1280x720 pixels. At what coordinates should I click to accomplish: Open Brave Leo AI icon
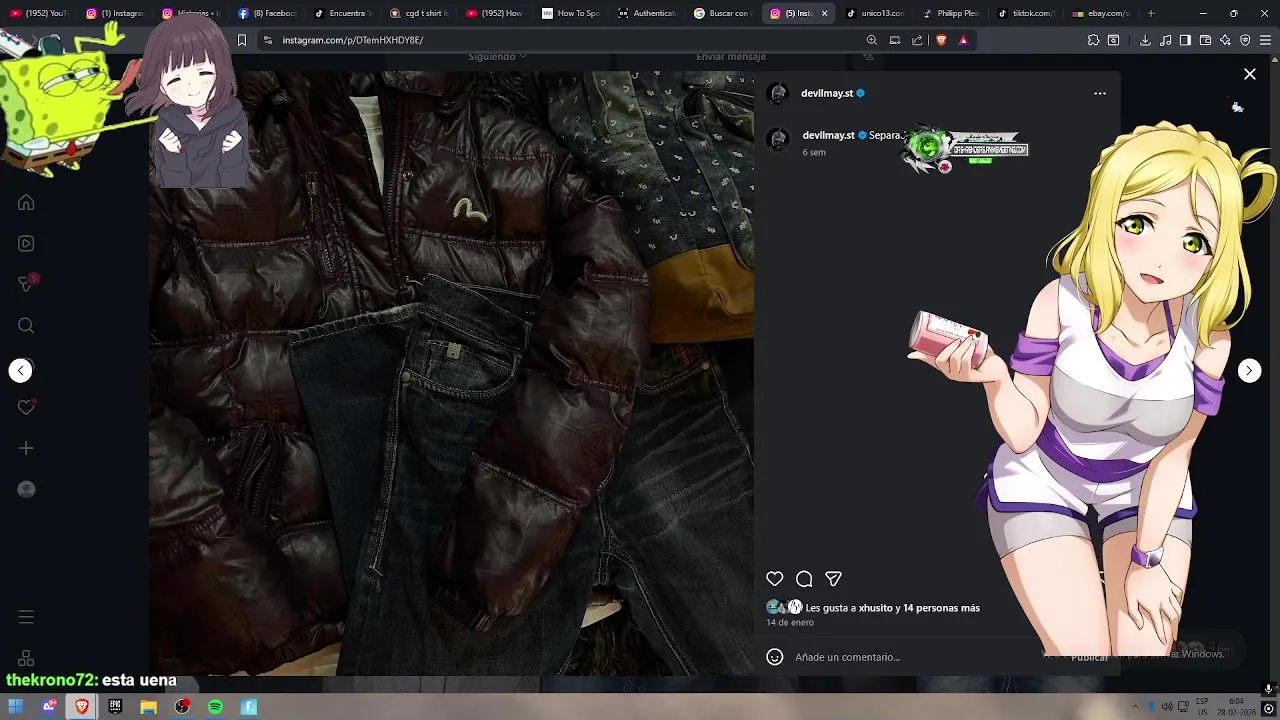1225,40
